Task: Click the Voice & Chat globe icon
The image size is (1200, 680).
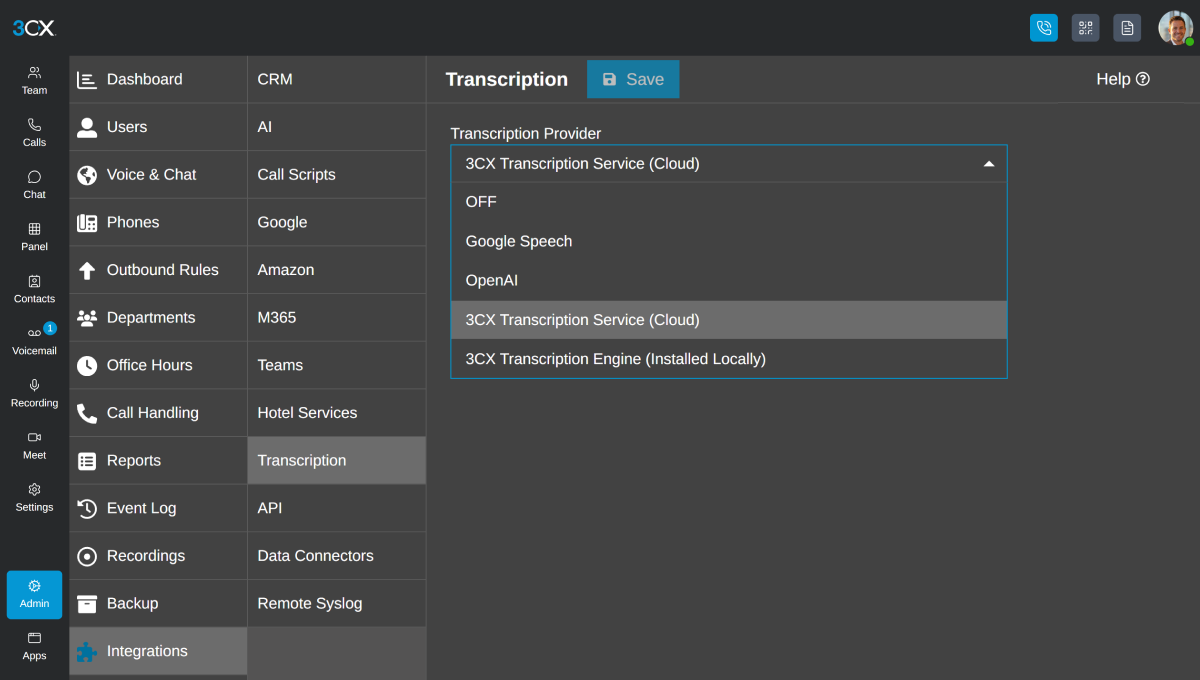Action: click(87, 175)
